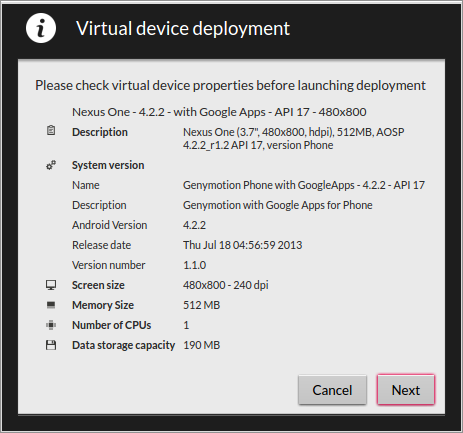Click the 'Virtual device deployment' title
The image size is (463, 433).
[183, 28]
